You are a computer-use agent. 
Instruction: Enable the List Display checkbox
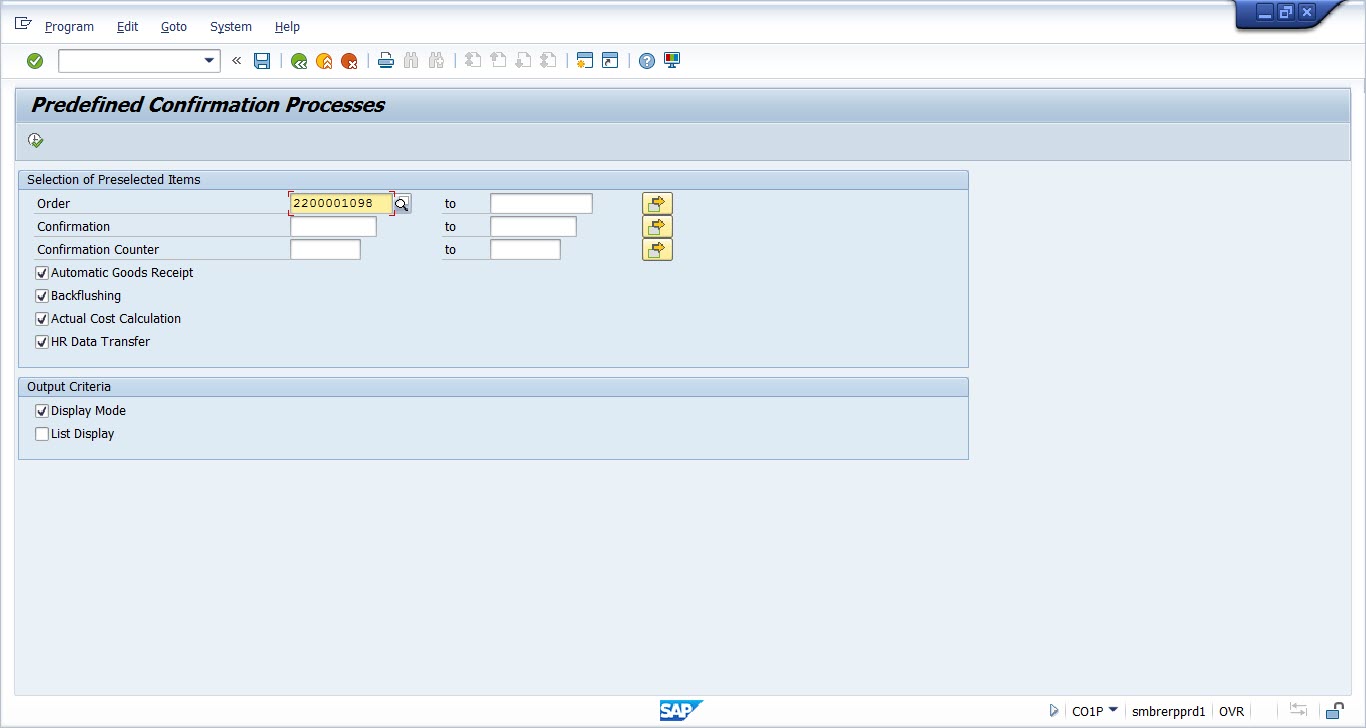pos(42,434)
